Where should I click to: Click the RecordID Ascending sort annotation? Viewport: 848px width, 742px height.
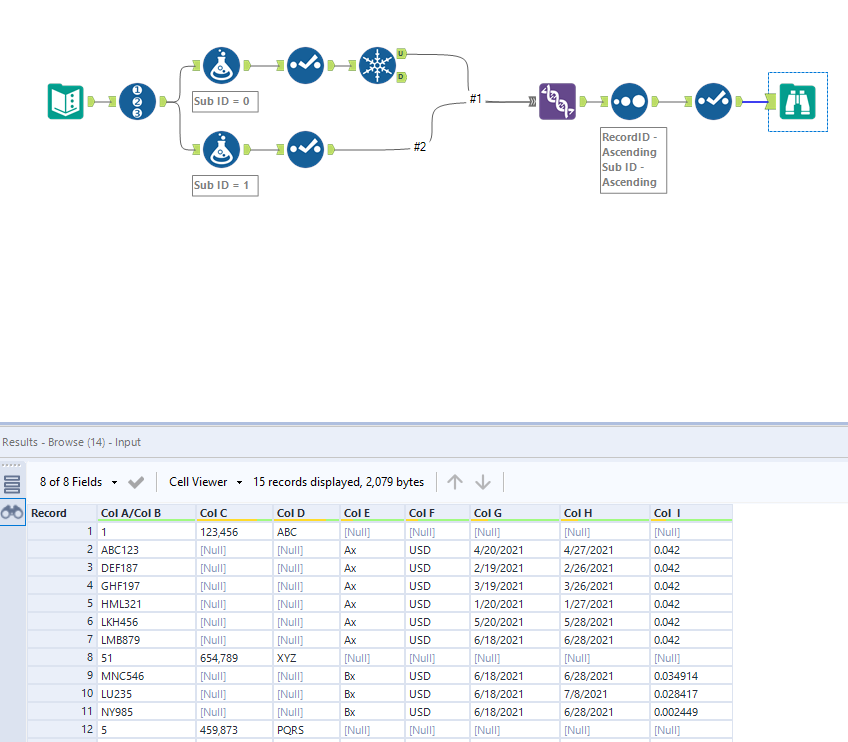point(633,160)
